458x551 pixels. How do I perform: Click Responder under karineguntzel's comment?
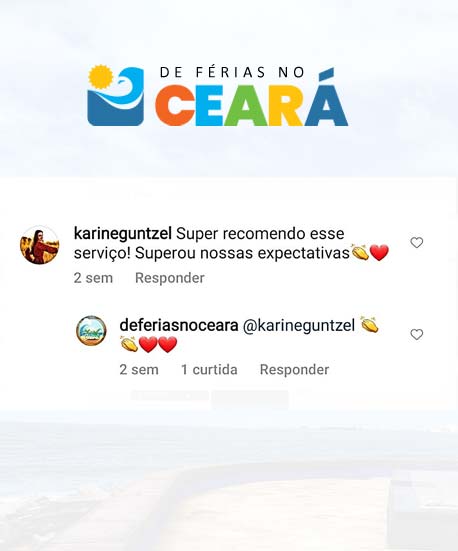coord(170,278)
